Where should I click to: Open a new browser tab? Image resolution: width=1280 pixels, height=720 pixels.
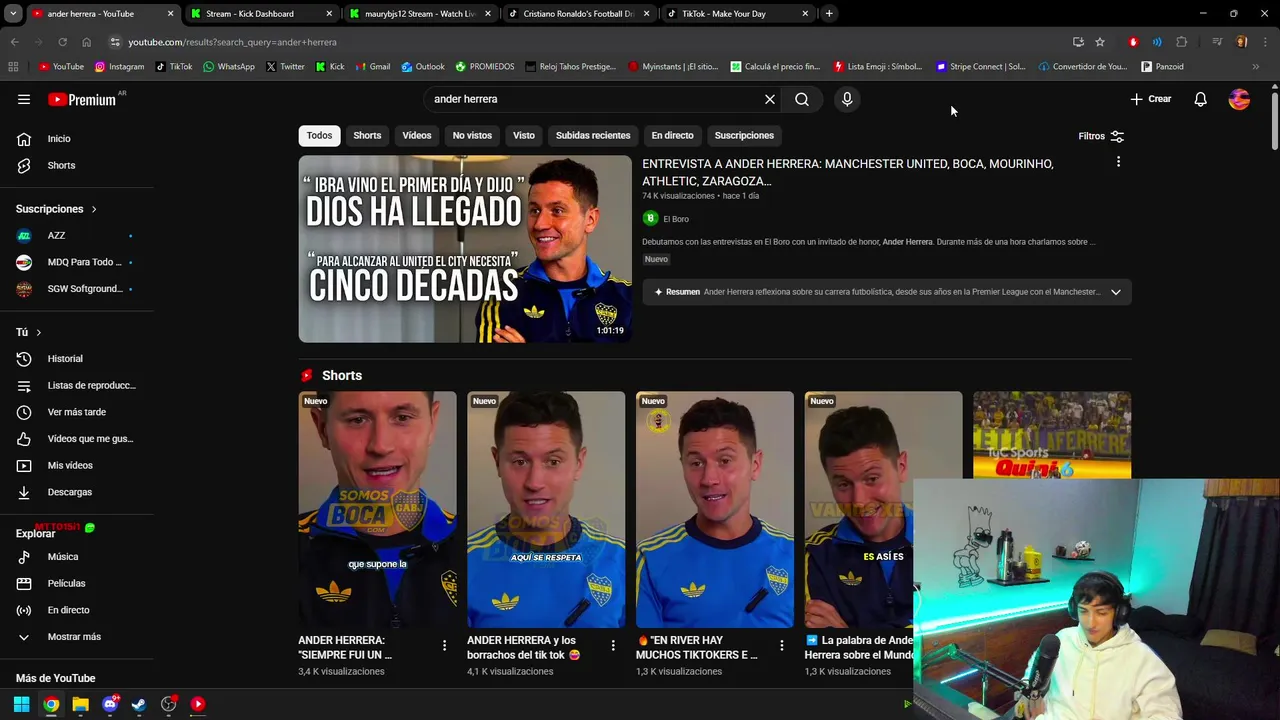(829, 14)
